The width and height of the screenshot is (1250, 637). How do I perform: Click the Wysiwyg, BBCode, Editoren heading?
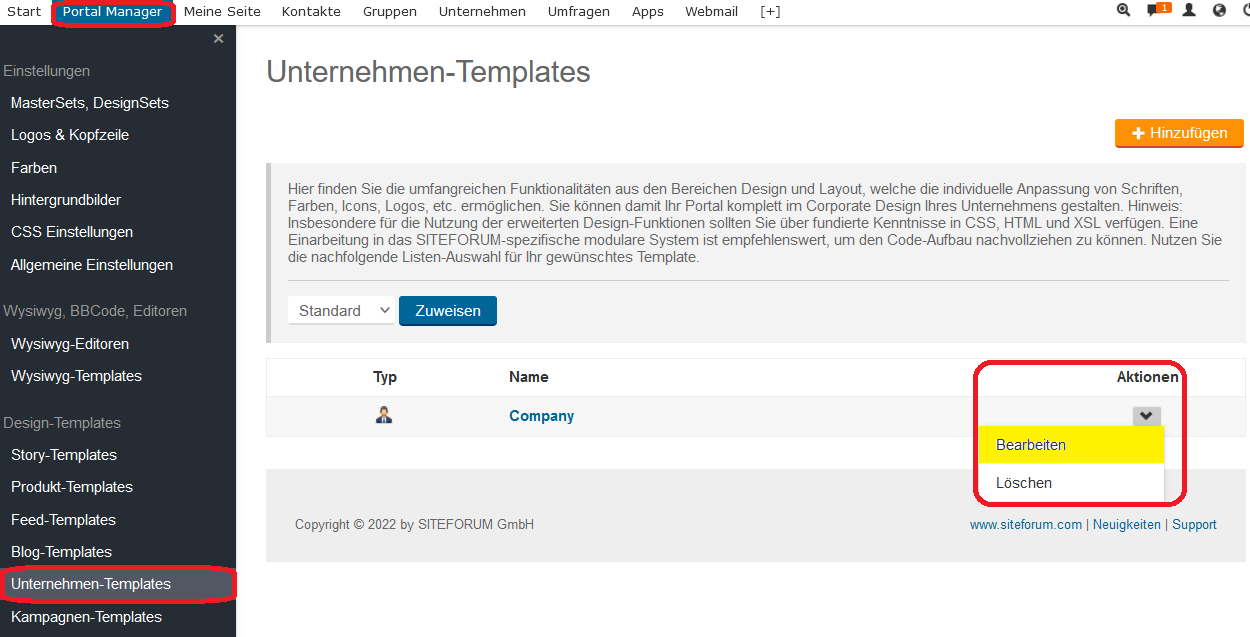(95, 311)
